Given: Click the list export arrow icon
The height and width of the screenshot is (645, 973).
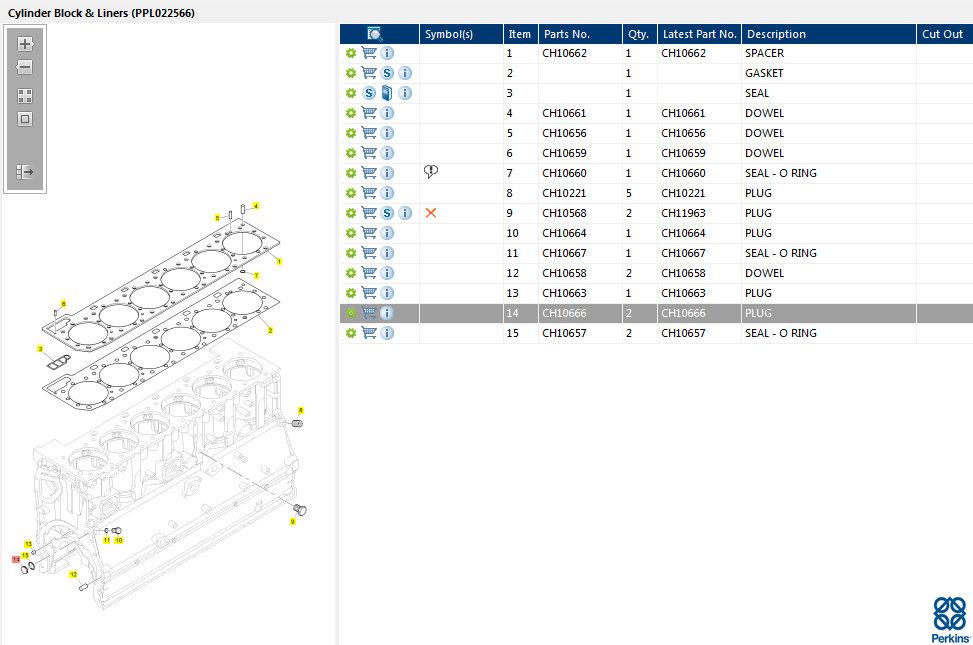Looking at the screenshot, I should [x=25, y=172].
